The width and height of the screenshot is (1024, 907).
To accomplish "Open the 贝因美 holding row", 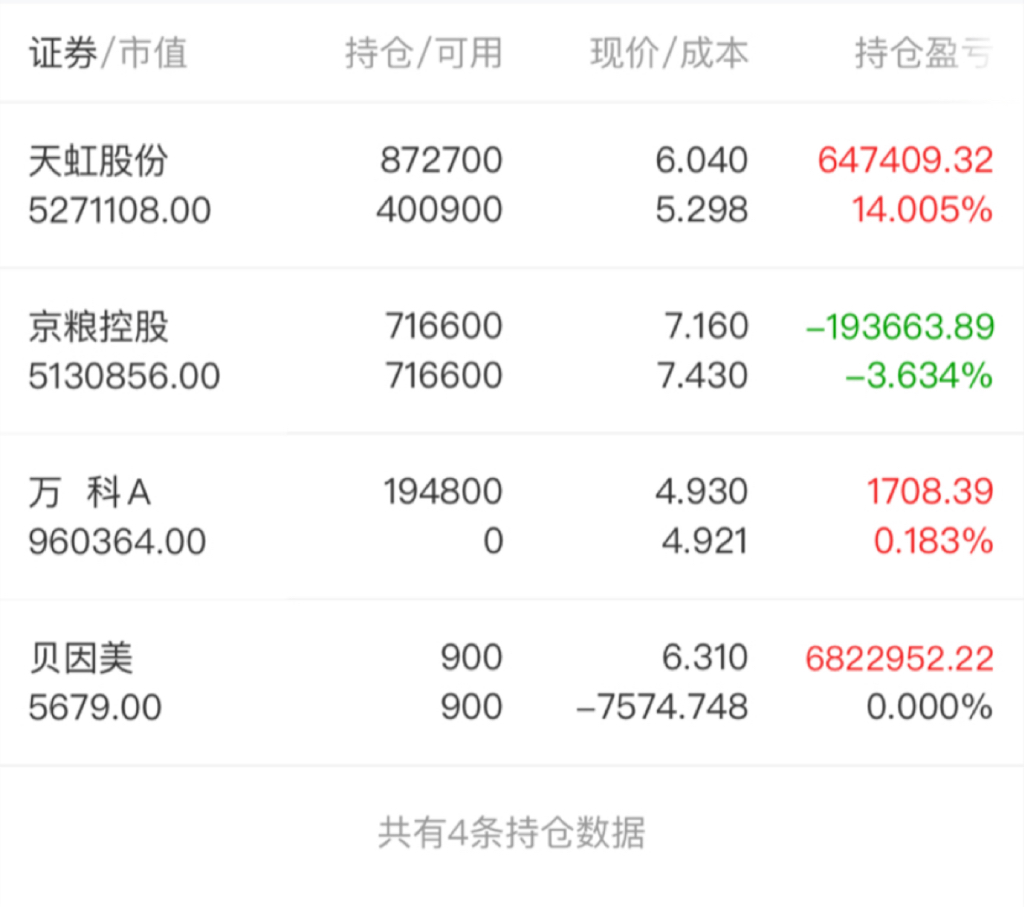I will (512, 682).
